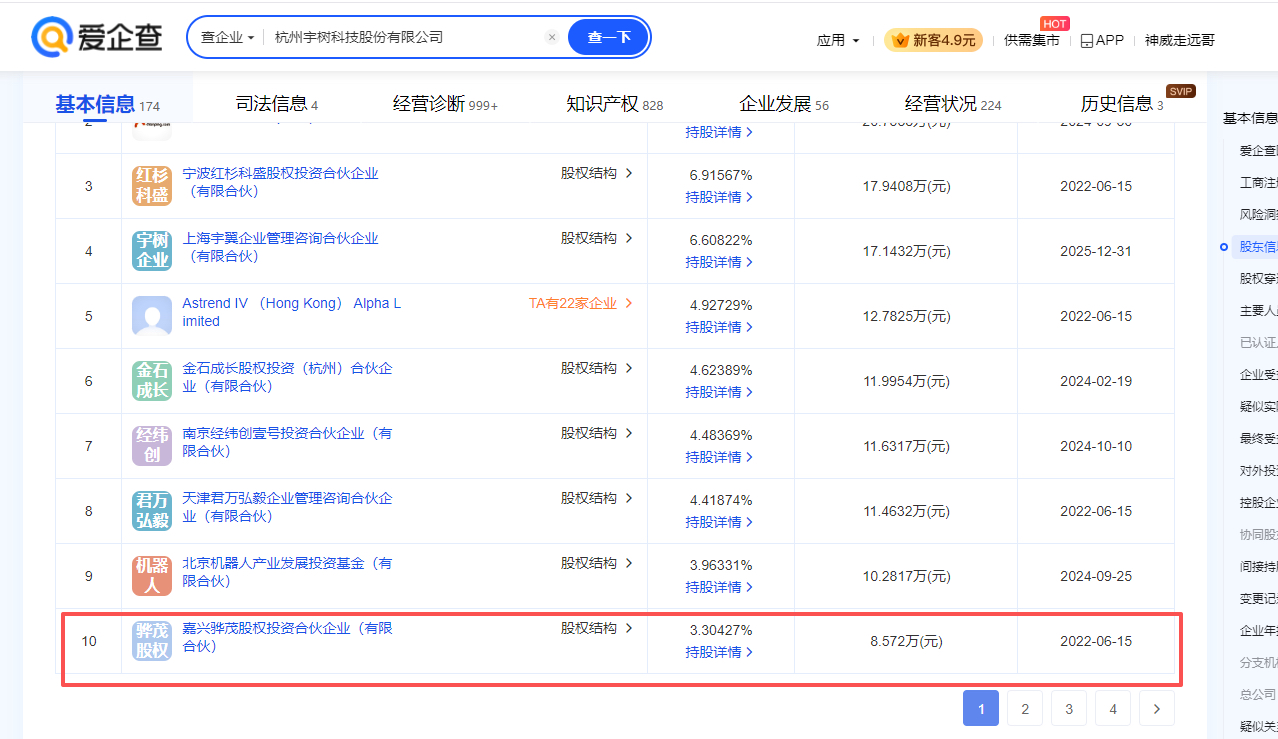View 持股详情 for the 6.91567% shareholder
The width and height of the screenshot is (1278, 739).
719,197
